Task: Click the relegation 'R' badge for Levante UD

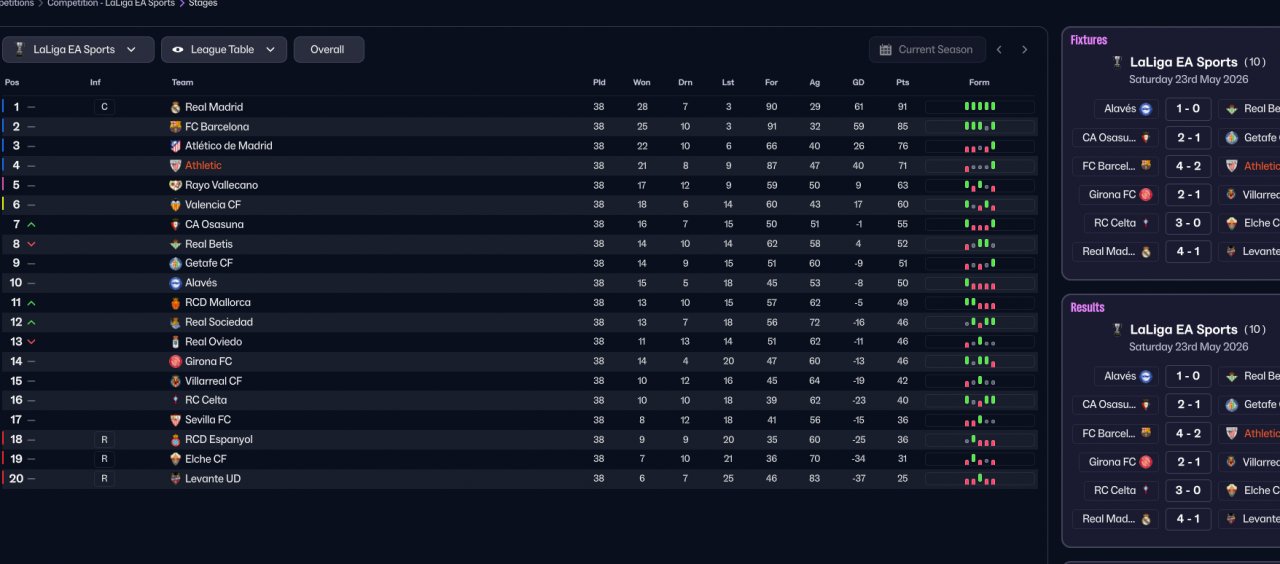Action: coord(104,479)
